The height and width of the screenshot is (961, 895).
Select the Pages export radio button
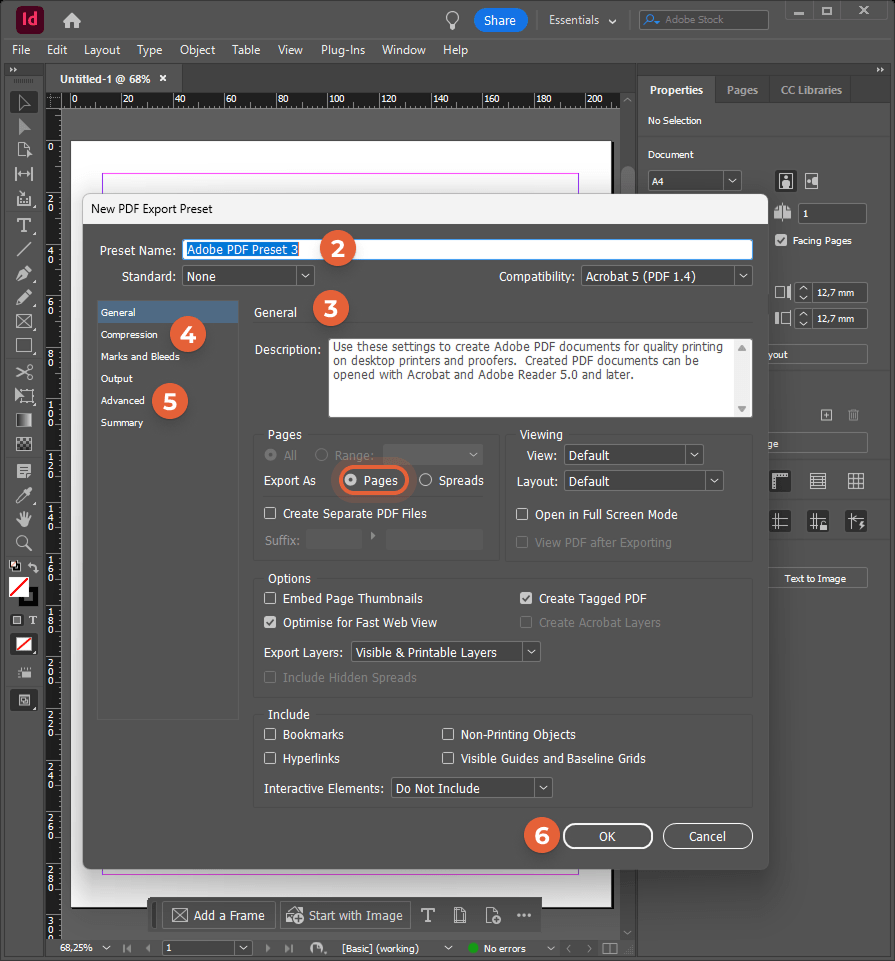[x=350, y=480]
